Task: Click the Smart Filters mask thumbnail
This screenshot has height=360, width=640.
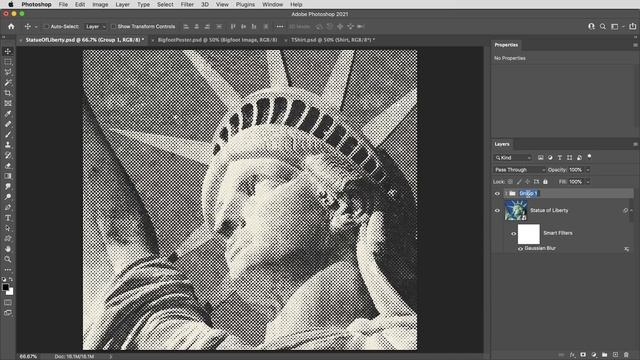Action: tap(529, 234)
